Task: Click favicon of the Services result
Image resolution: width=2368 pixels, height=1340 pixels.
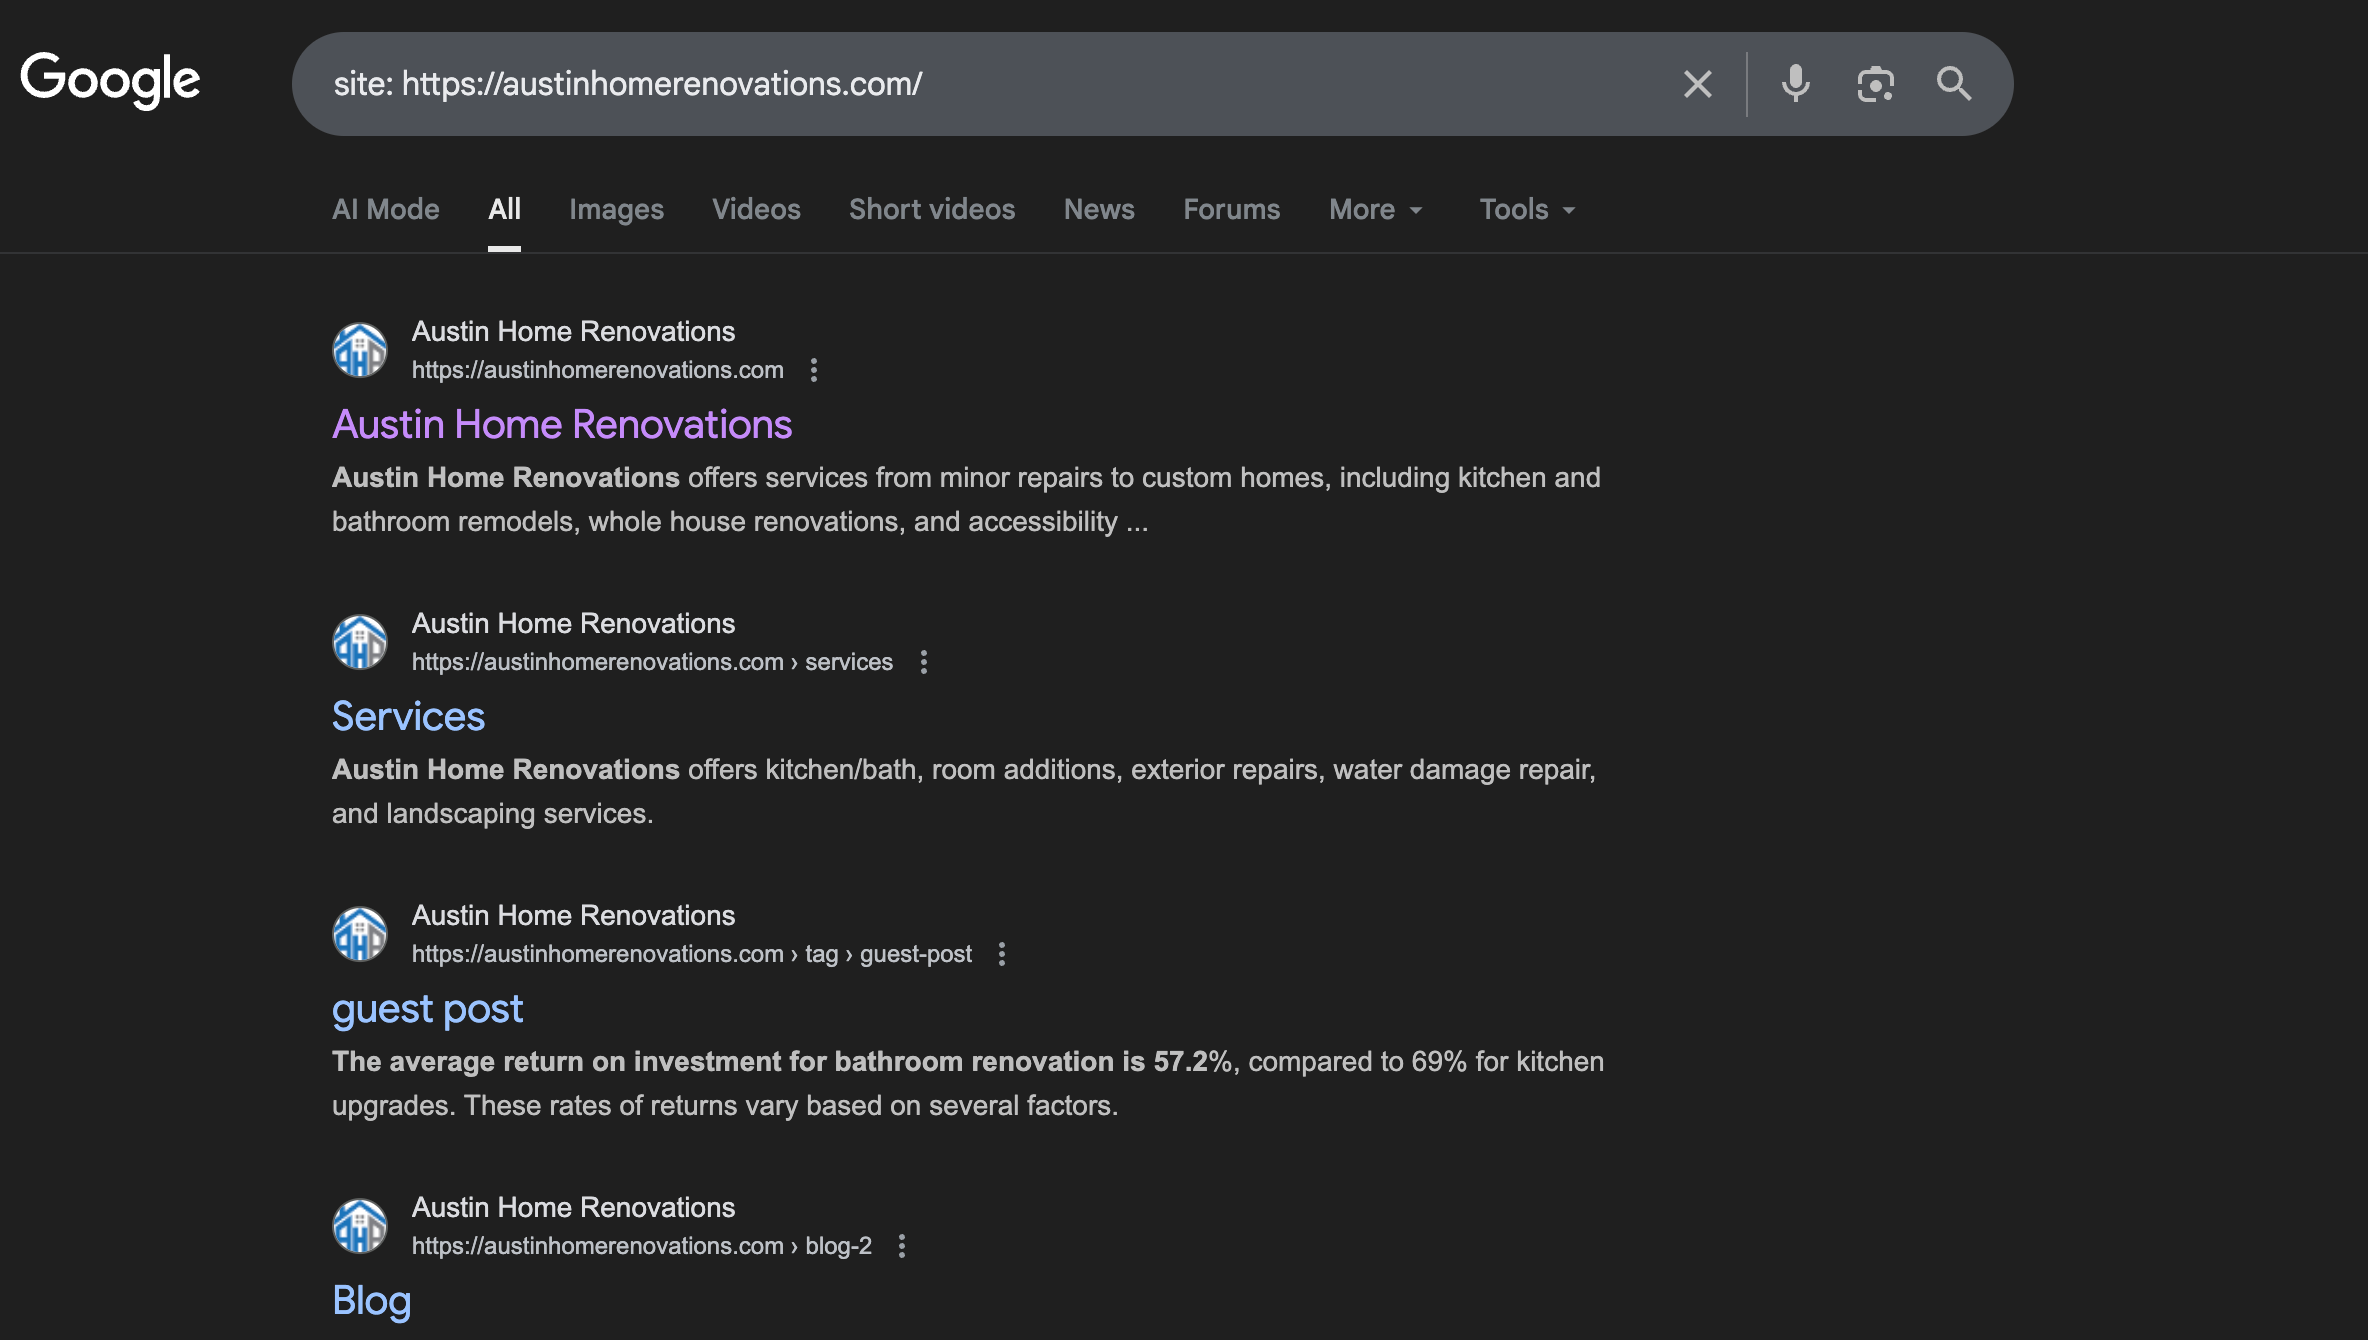Action: click(x=360, y=642)
